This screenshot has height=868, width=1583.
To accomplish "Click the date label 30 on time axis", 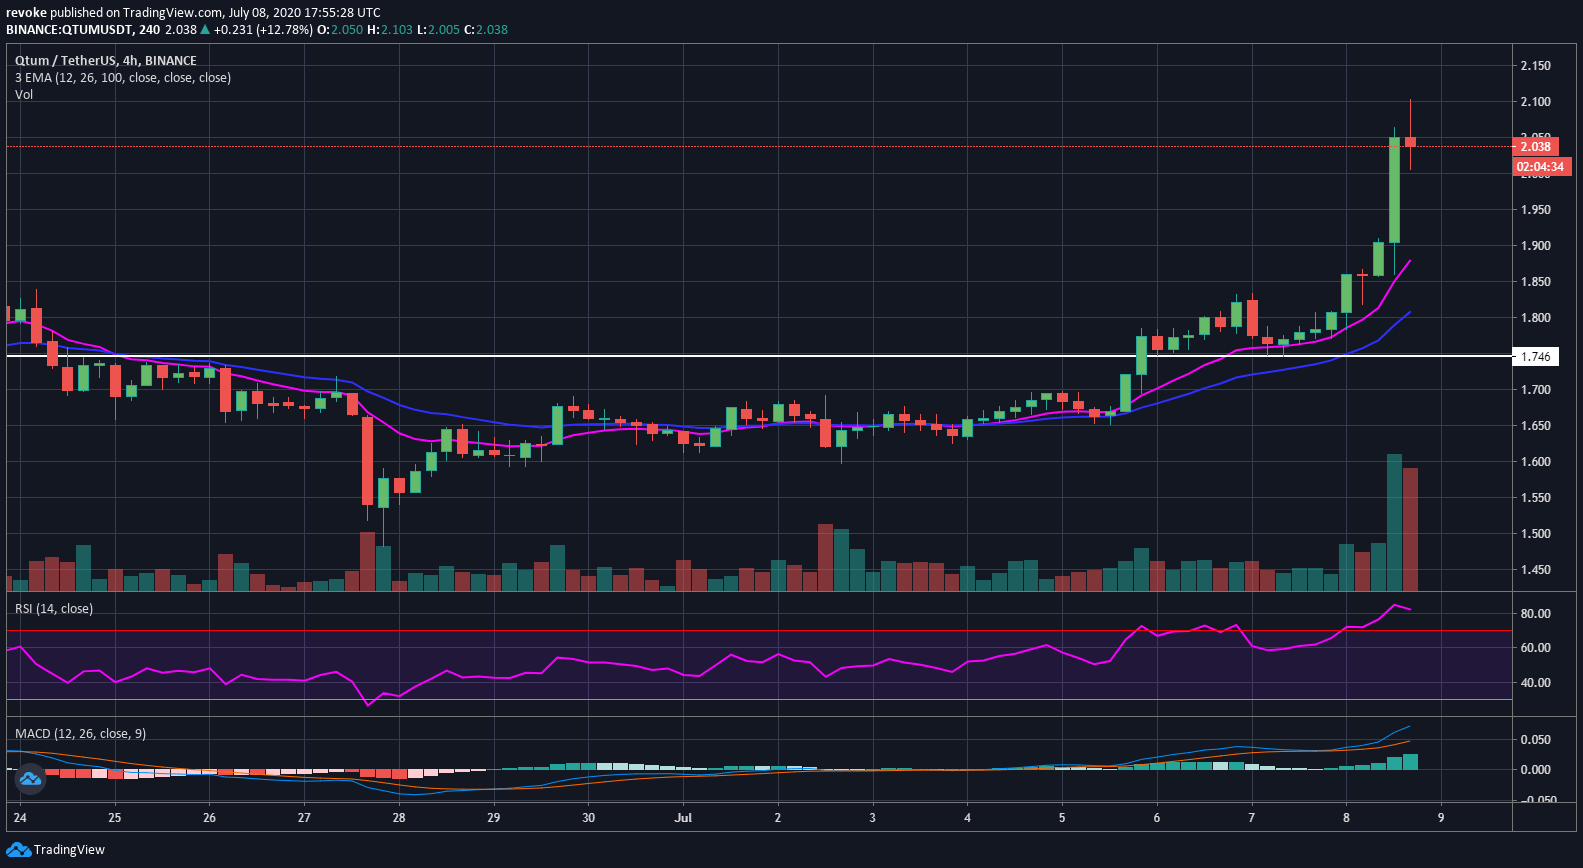I will click(588, 818).
